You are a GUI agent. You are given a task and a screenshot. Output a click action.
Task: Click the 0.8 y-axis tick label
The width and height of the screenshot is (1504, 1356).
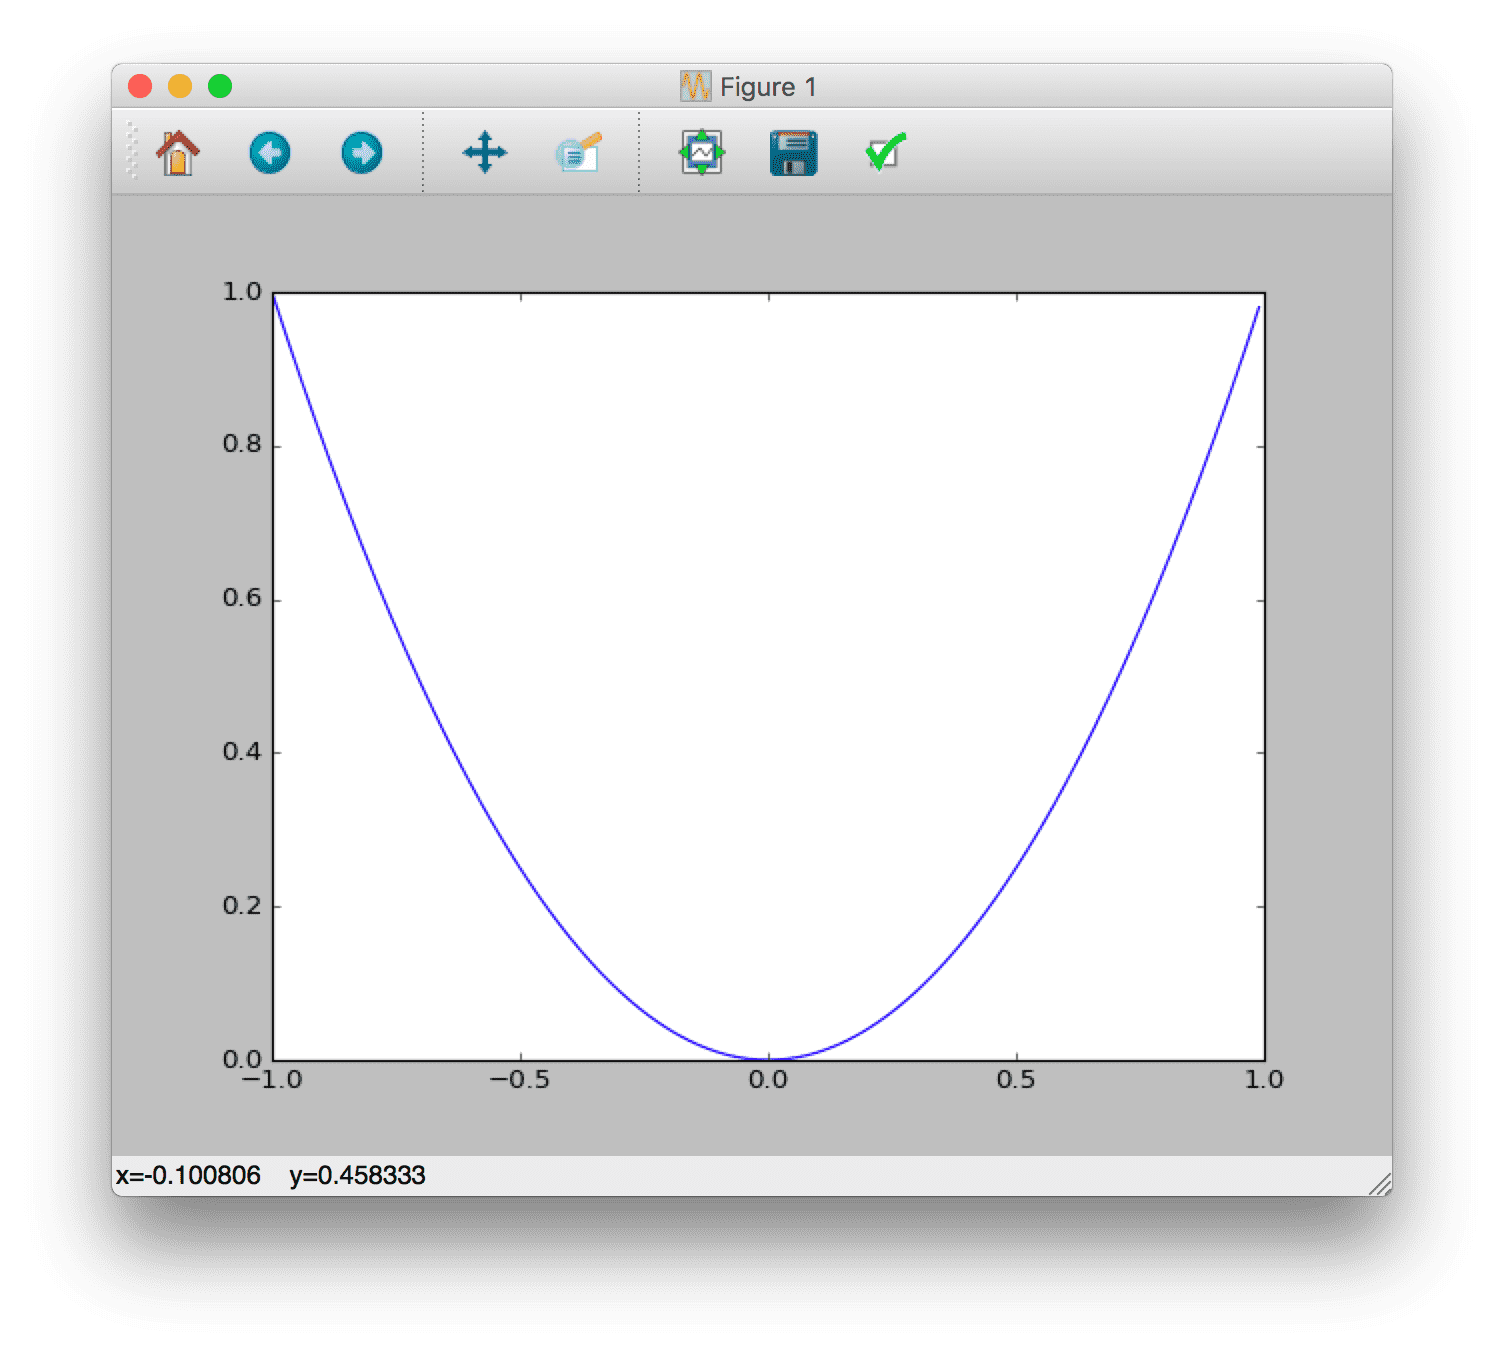pyautogui.click(x=241, y=444)
